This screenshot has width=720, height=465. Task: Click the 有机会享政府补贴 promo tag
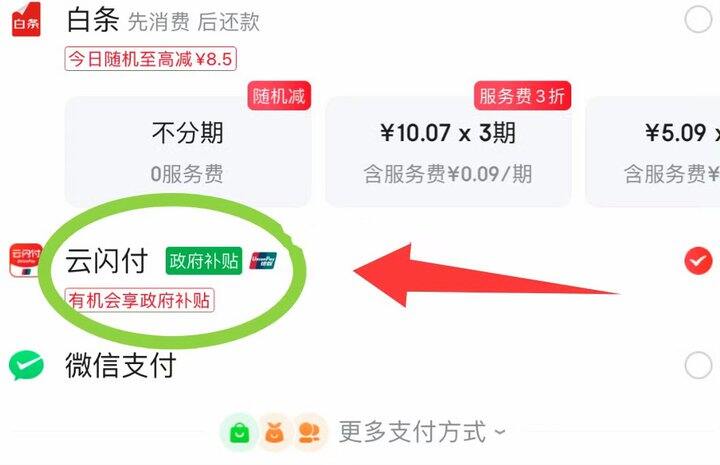coord(140,300)
